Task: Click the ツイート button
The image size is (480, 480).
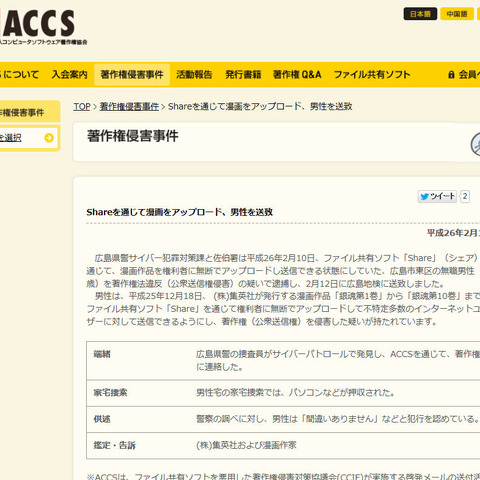Action: click(437, 196)
